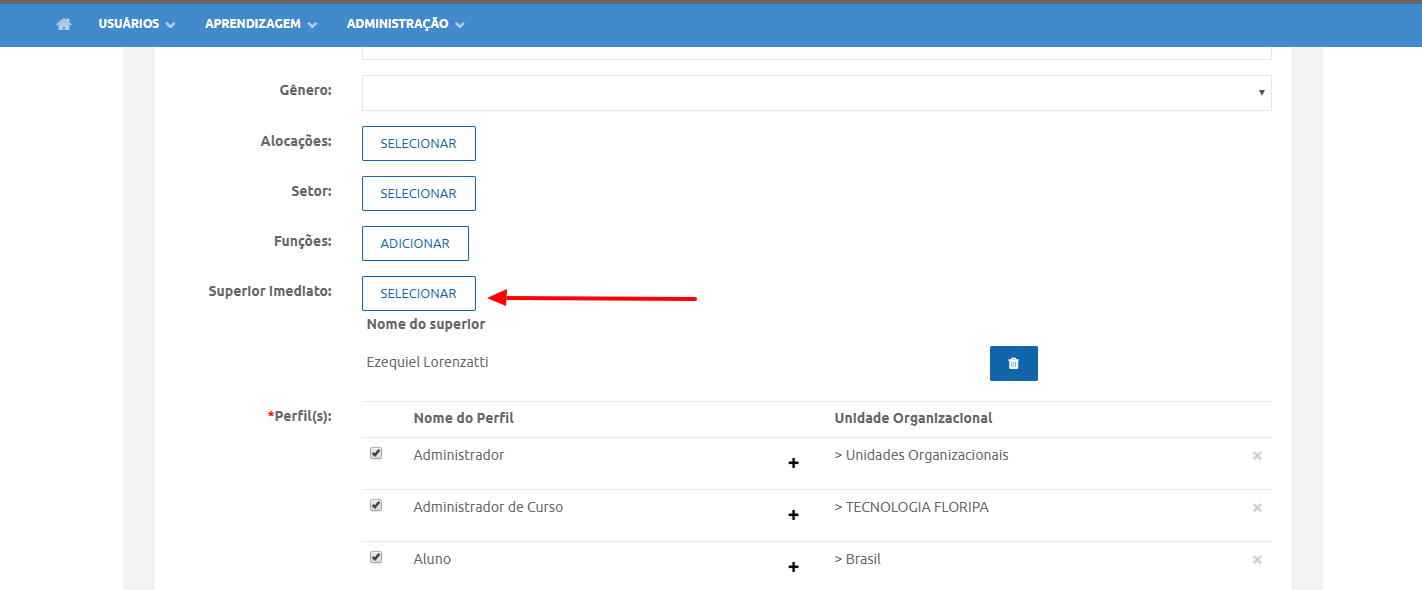1422x590 pixels.
Task: Delete superior Ezequiel Lorenzatti with trash icon
Action: point(1013,363)
